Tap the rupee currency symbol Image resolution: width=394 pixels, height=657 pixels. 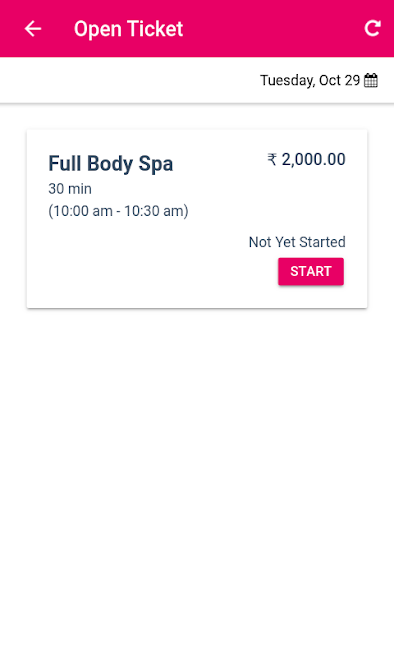point(272,159)
